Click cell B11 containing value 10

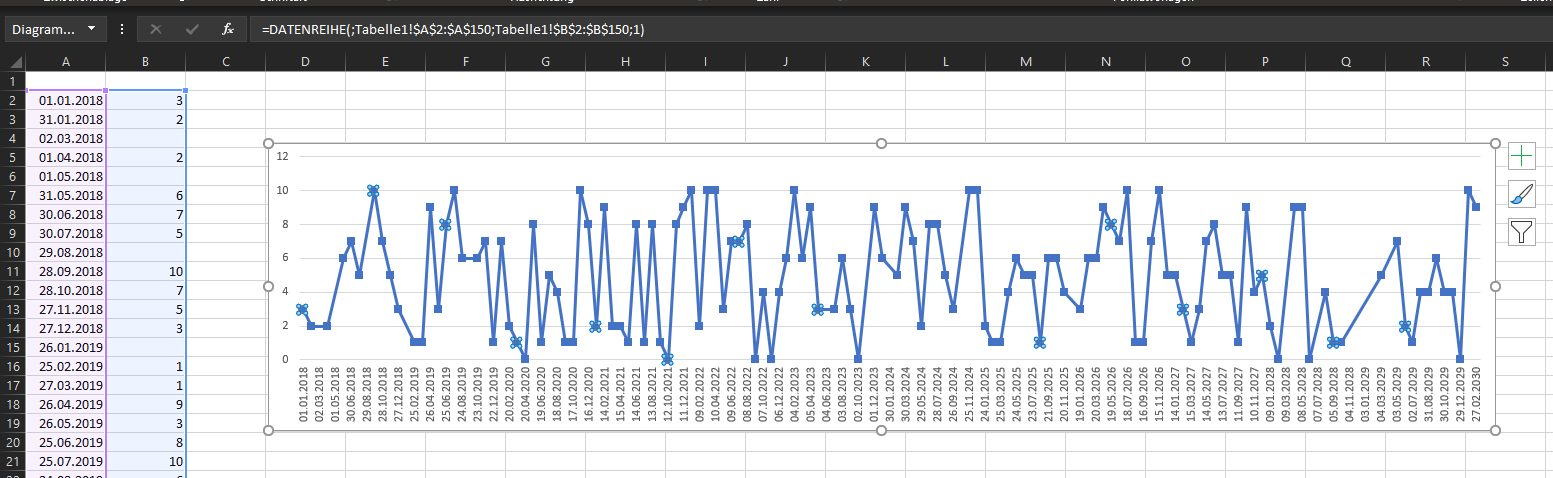[146, 271]
